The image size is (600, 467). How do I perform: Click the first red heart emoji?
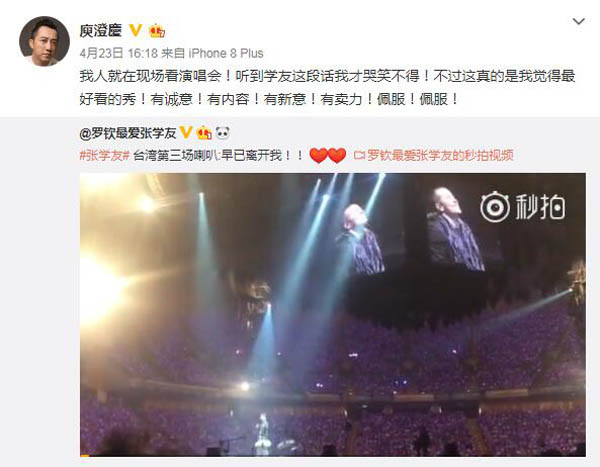pyautogui.click(x=318, y=155)
